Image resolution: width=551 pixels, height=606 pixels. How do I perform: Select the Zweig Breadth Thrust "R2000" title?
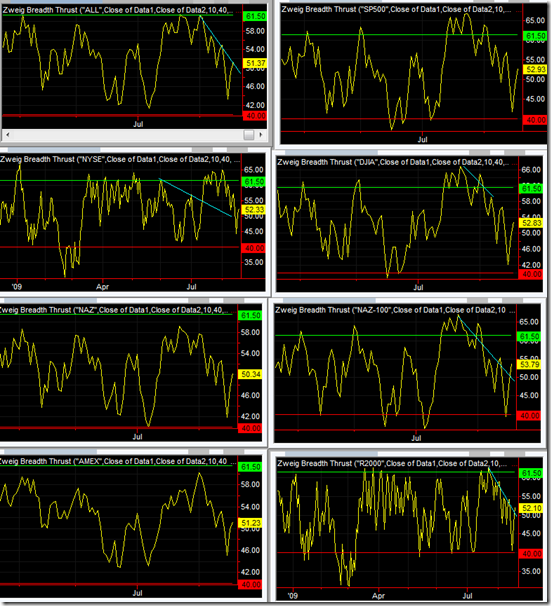[x=389, y=463]
